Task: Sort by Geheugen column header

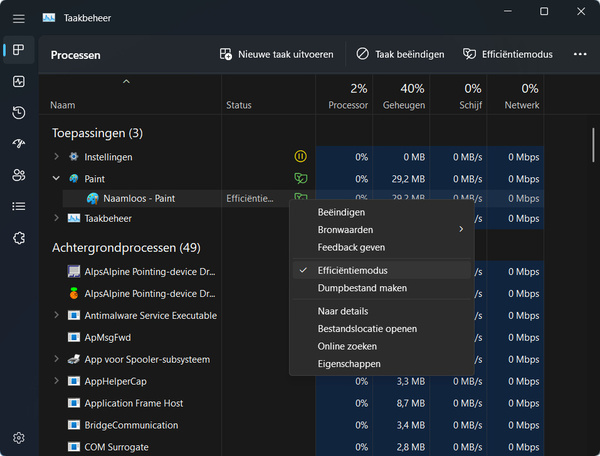Action: [x=401, y=96]
